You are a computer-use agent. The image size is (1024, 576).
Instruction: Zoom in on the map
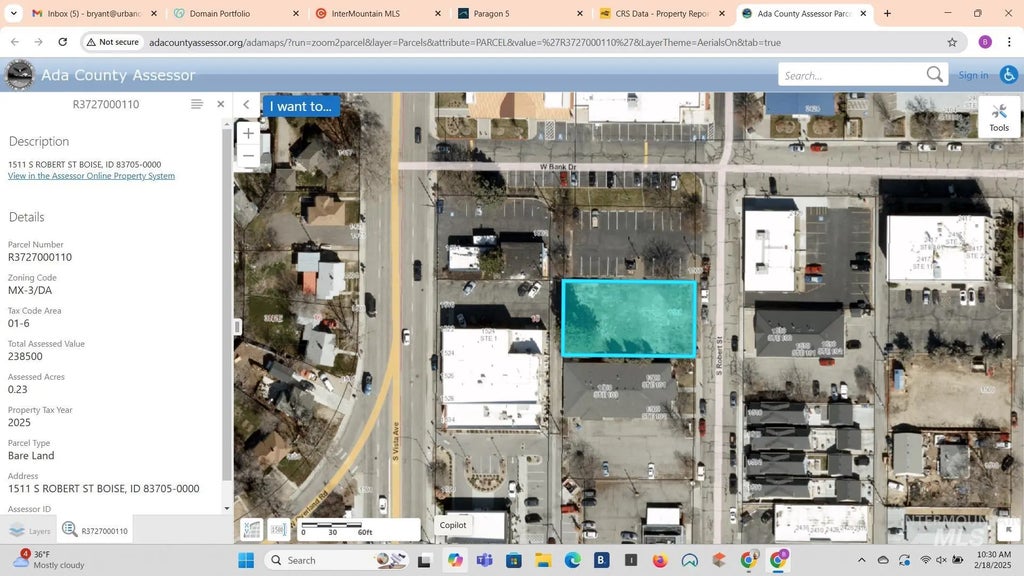pyautogui.click(x=248, y=133)
